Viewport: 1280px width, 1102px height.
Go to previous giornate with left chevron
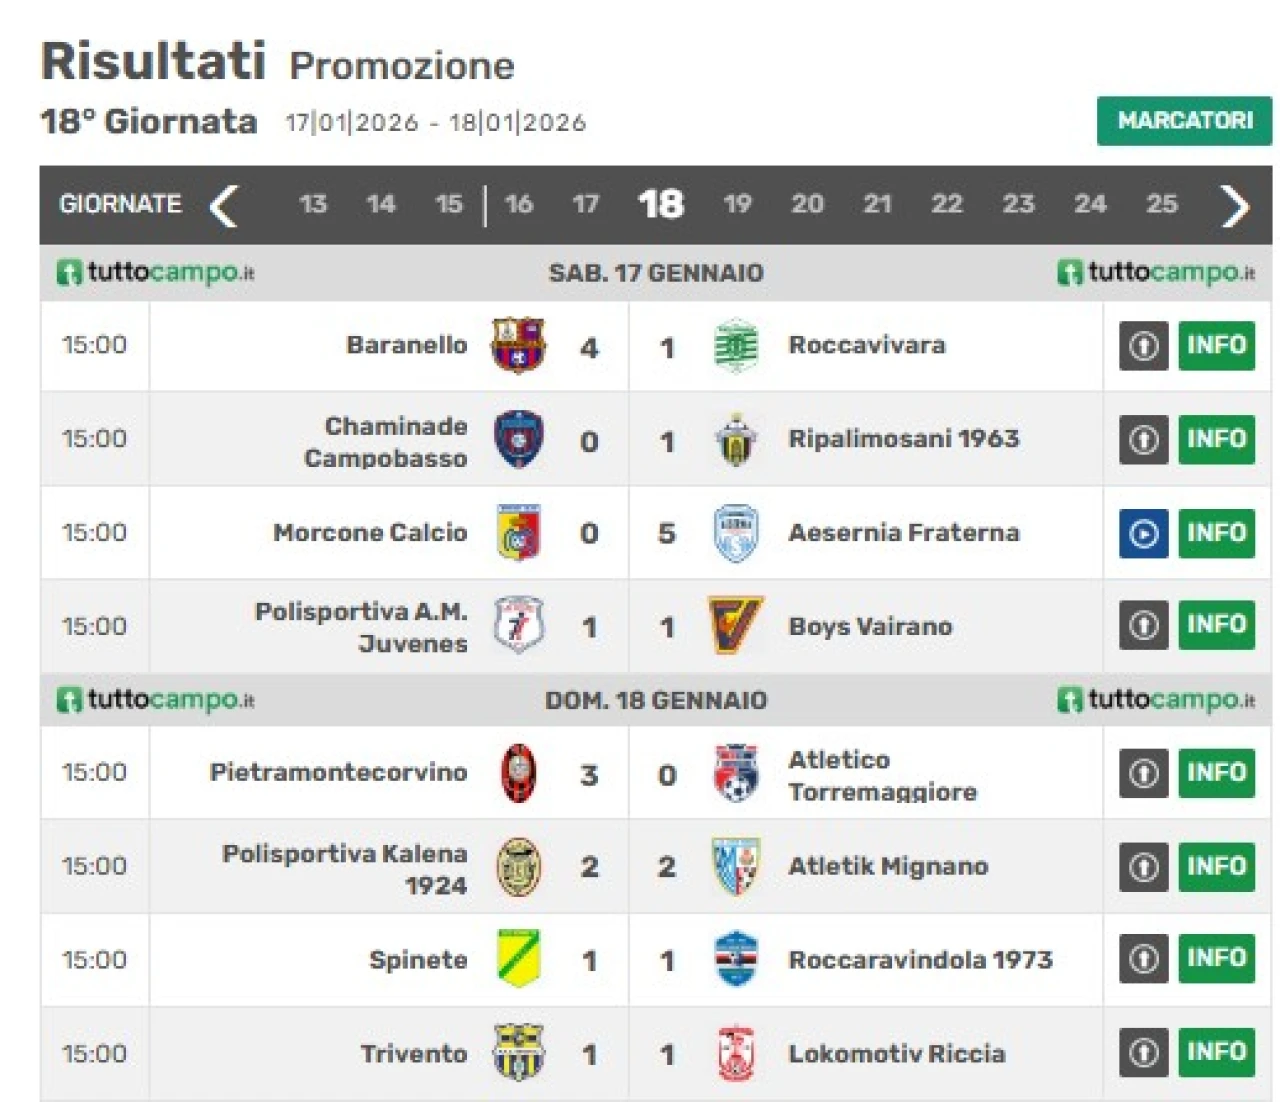[224, 206]
